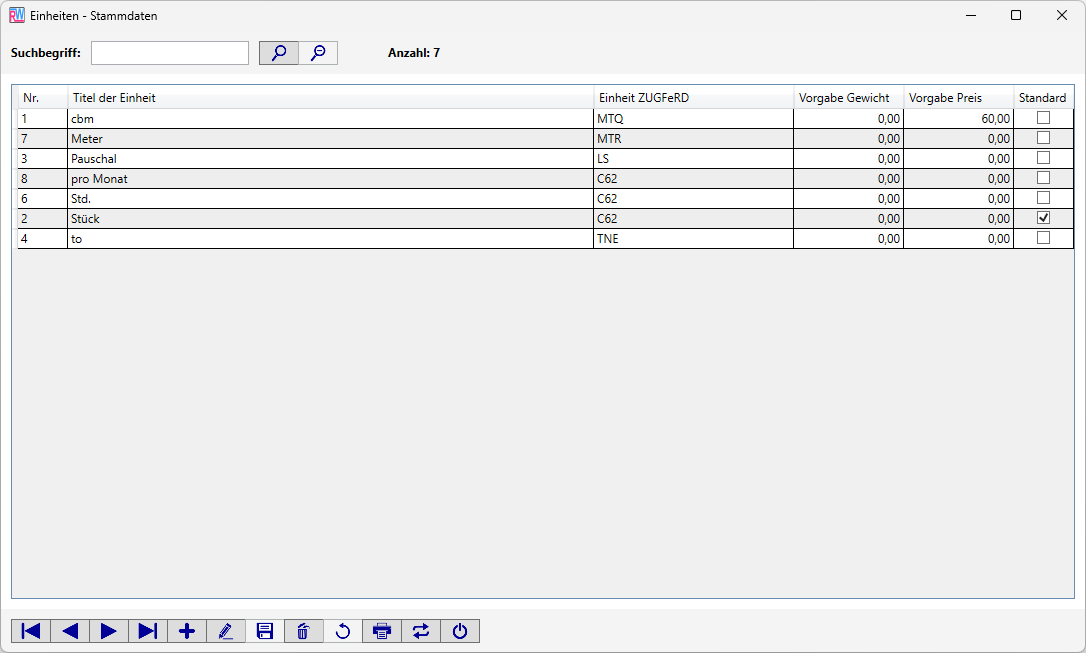Go to the next record
Image resolution: width=1086 pixels, height=653 pixels.
click(x=109, y=631)
